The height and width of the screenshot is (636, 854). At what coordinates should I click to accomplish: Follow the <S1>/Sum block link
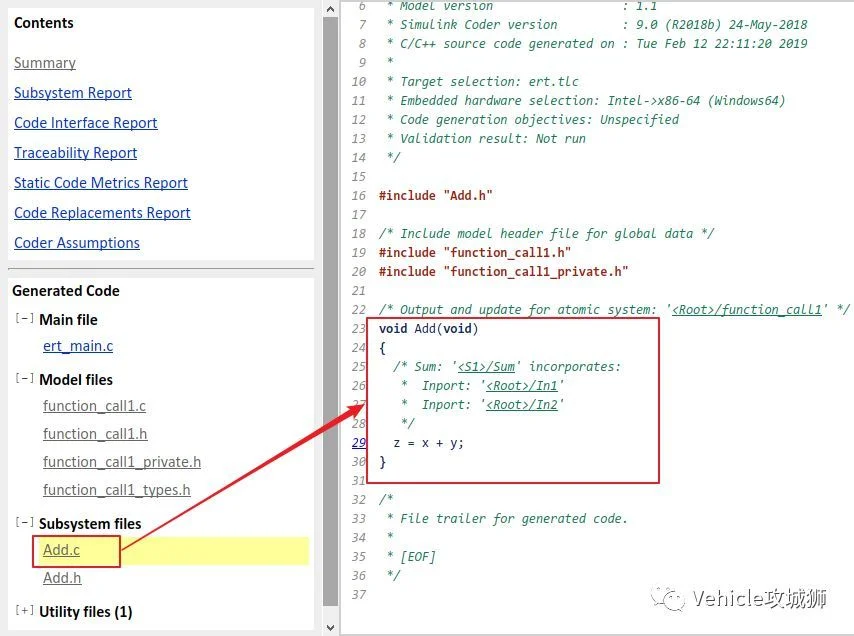486,367
